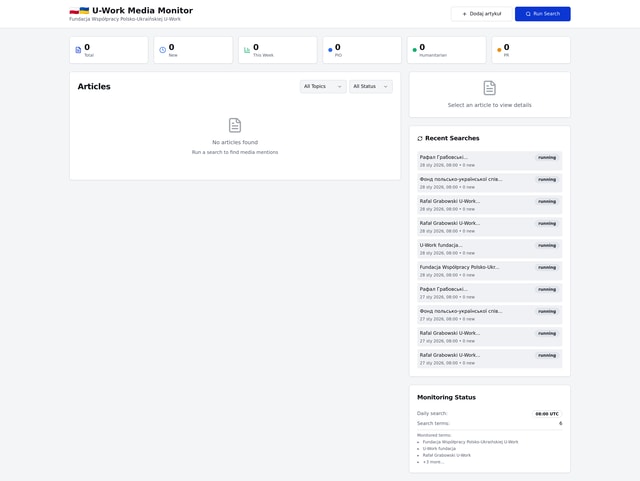The width and height of the screenshot is (640, 481).
Task: Open the All Status filter dropdown
Action: point(370,87)
